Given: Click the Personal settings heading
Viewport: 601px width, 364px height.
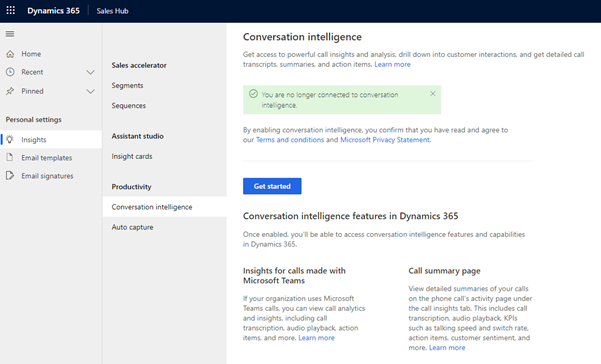Looking at the screenshot, I should [33, 120].
